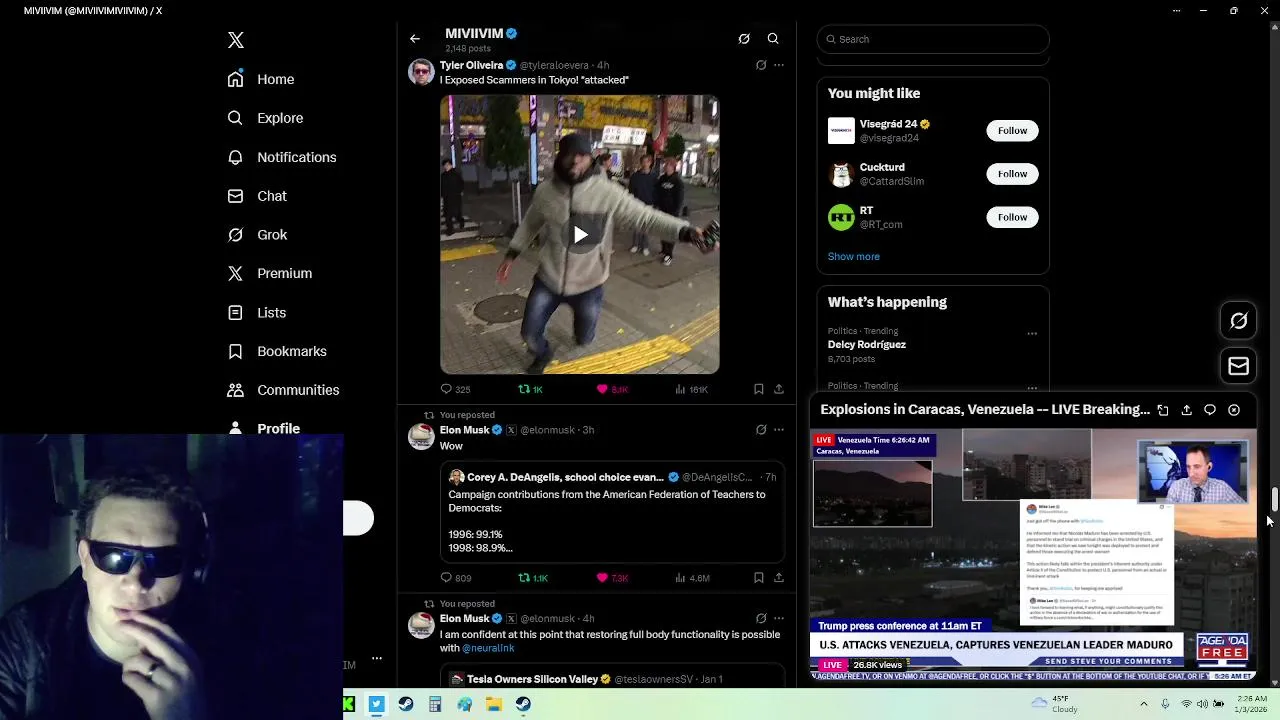1280x720 pixels.
Task: Open Explore in the sidebar
Action: (265, 118)
